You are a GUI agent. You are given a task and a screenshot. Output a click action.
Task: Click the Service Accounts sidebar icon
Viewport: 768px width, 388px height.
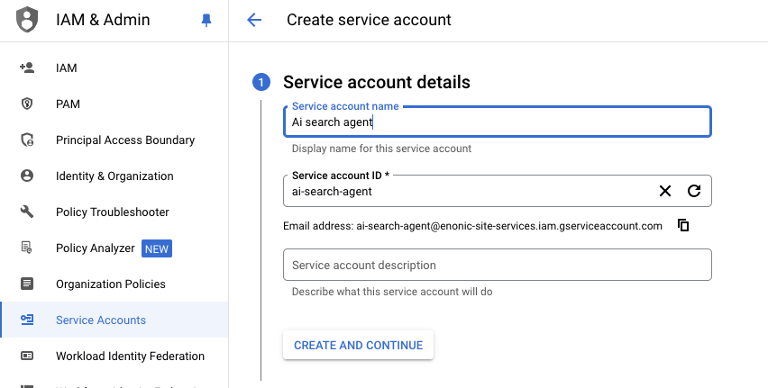[x=27, y=320]
